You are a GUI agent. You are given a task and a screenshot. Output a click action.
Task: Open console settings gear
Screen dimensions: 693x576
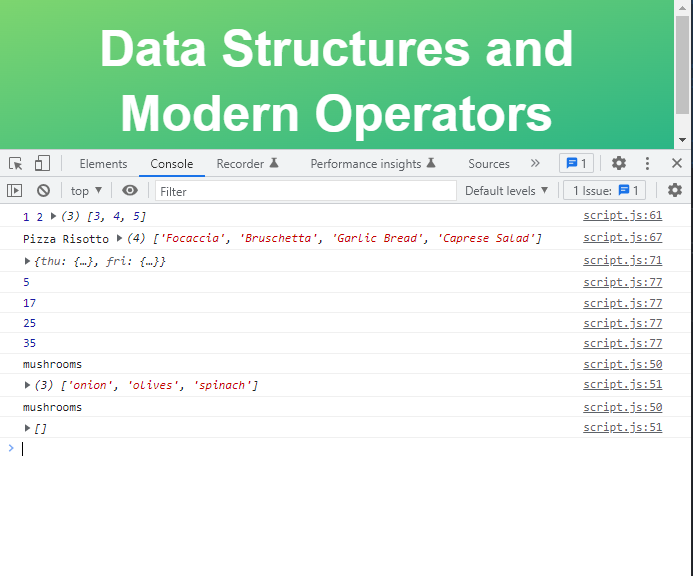pyautogui.click(x=674, y=191)
